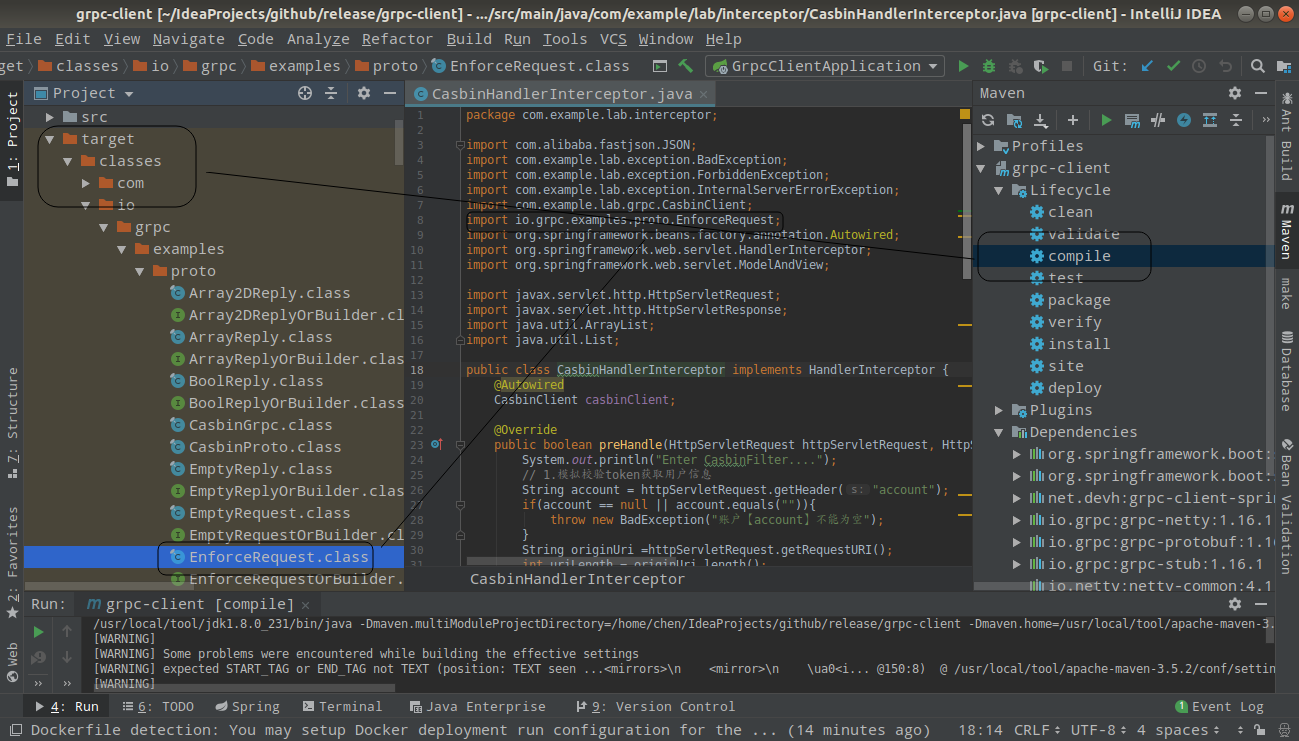Open Run panel settings gear icon
The width and height of the screenshot is (1299, 741).
click(1235, 604)
